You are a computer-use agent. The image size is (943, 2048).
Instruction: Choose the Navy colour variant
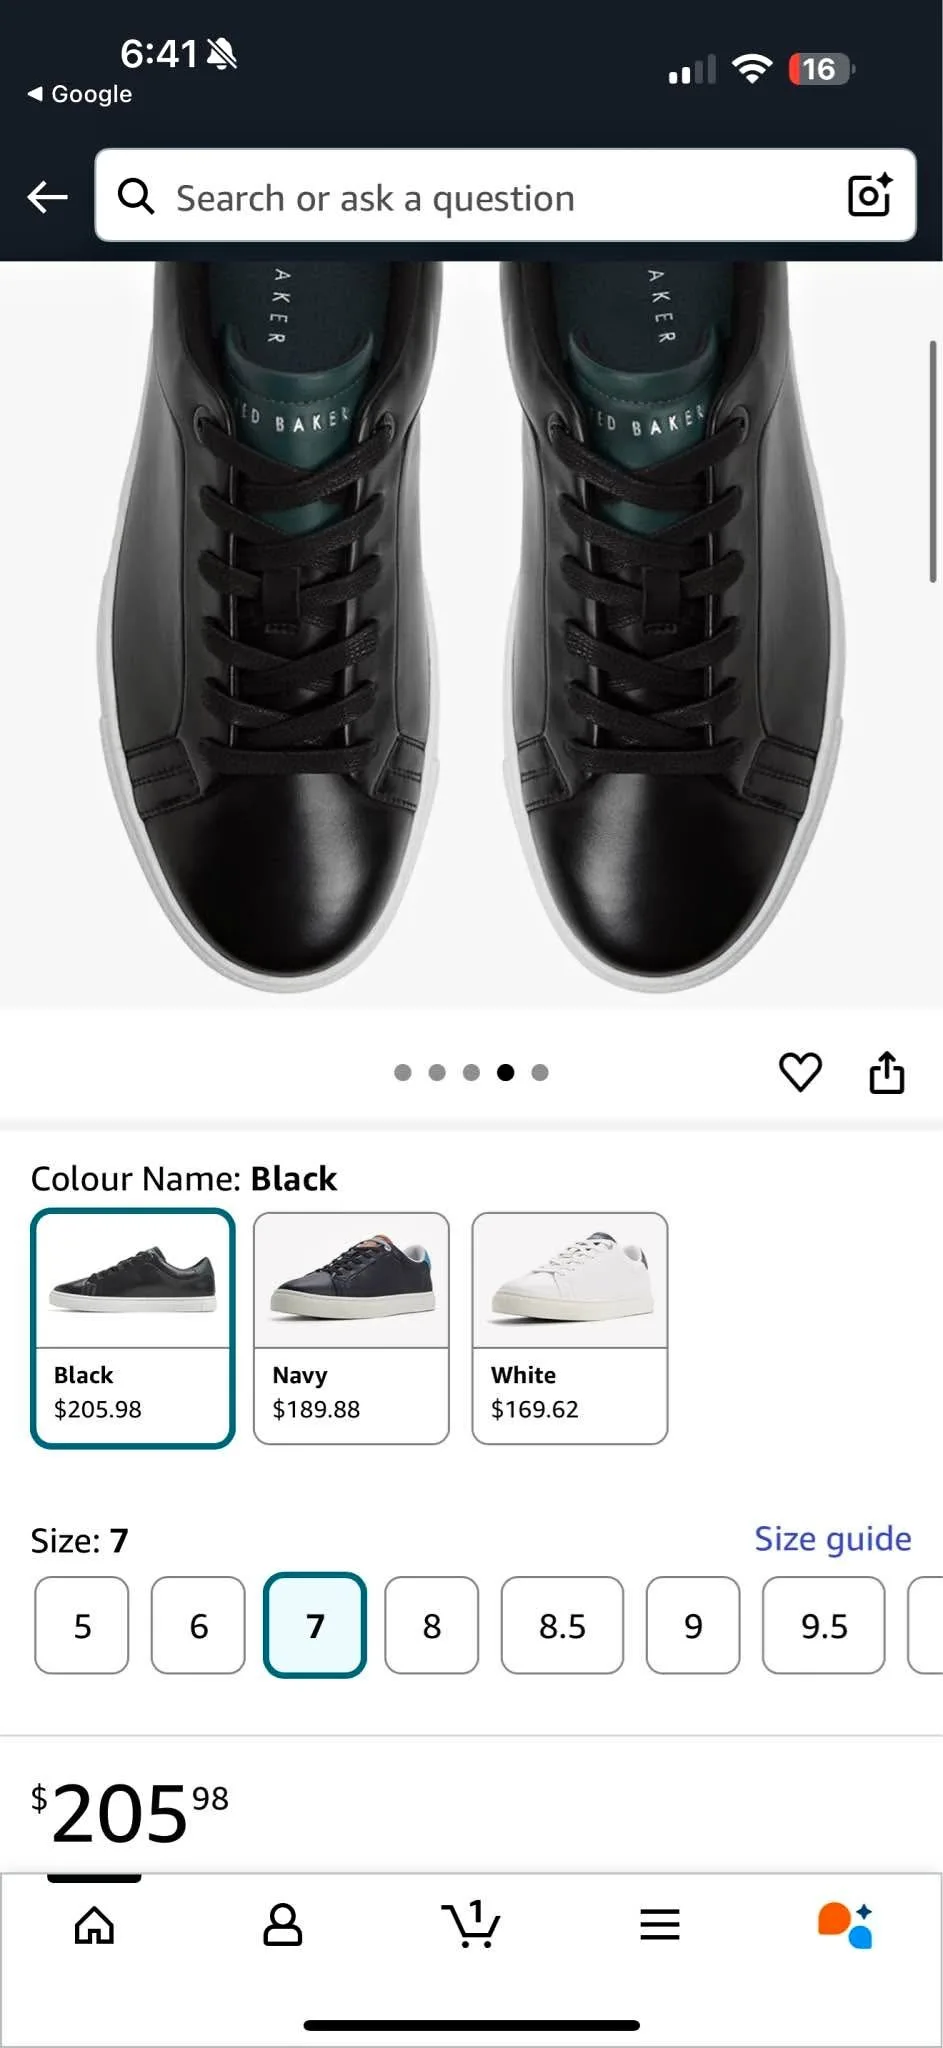[x=351, y=1328]
